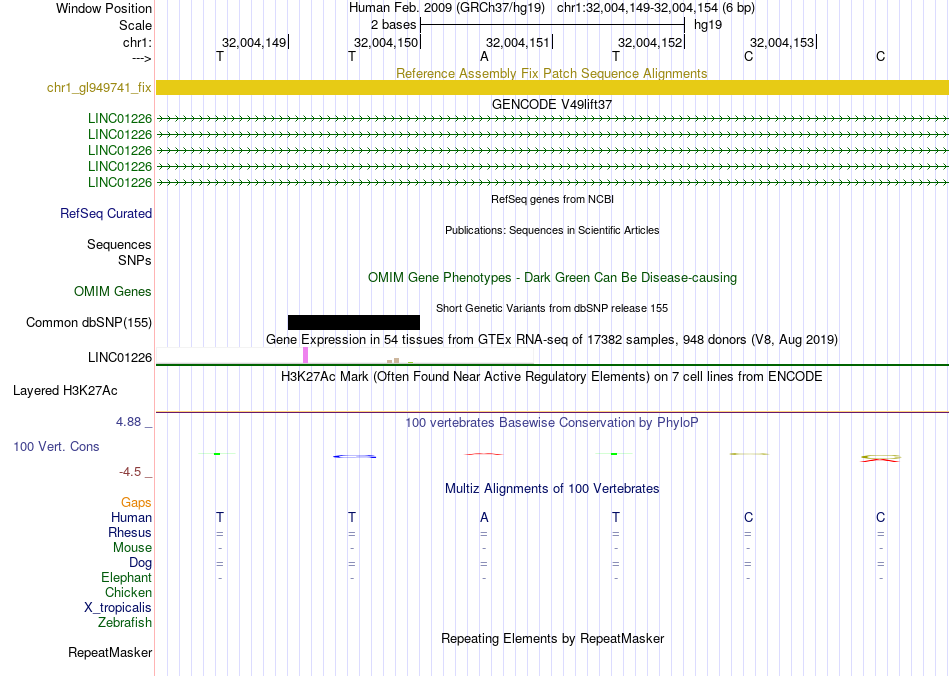The height and width of the screenshot is (676, 950).
Task: Click the LINC01226 label of the GTEx track
Action: (x=120, y=357)
